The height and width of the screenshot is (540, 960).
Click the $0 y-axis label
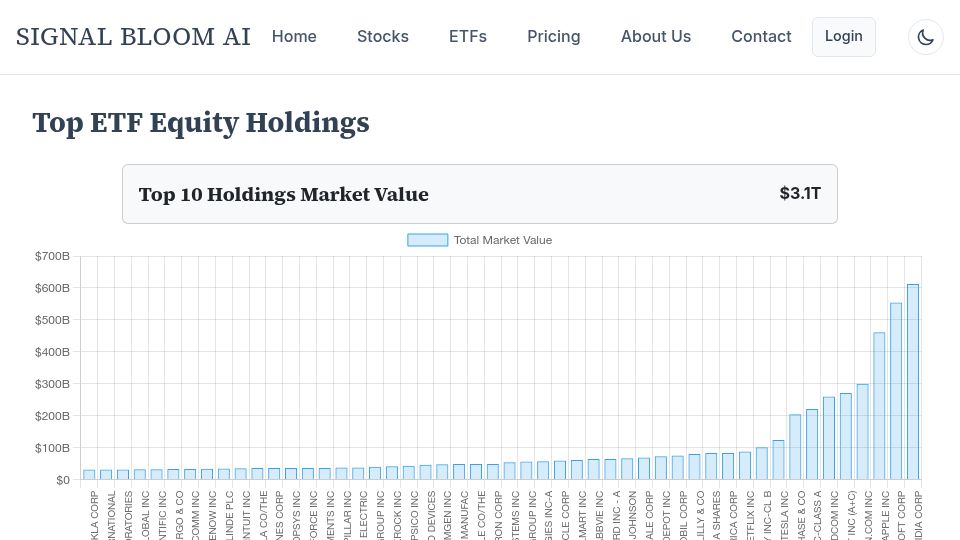tap(62, 480)
